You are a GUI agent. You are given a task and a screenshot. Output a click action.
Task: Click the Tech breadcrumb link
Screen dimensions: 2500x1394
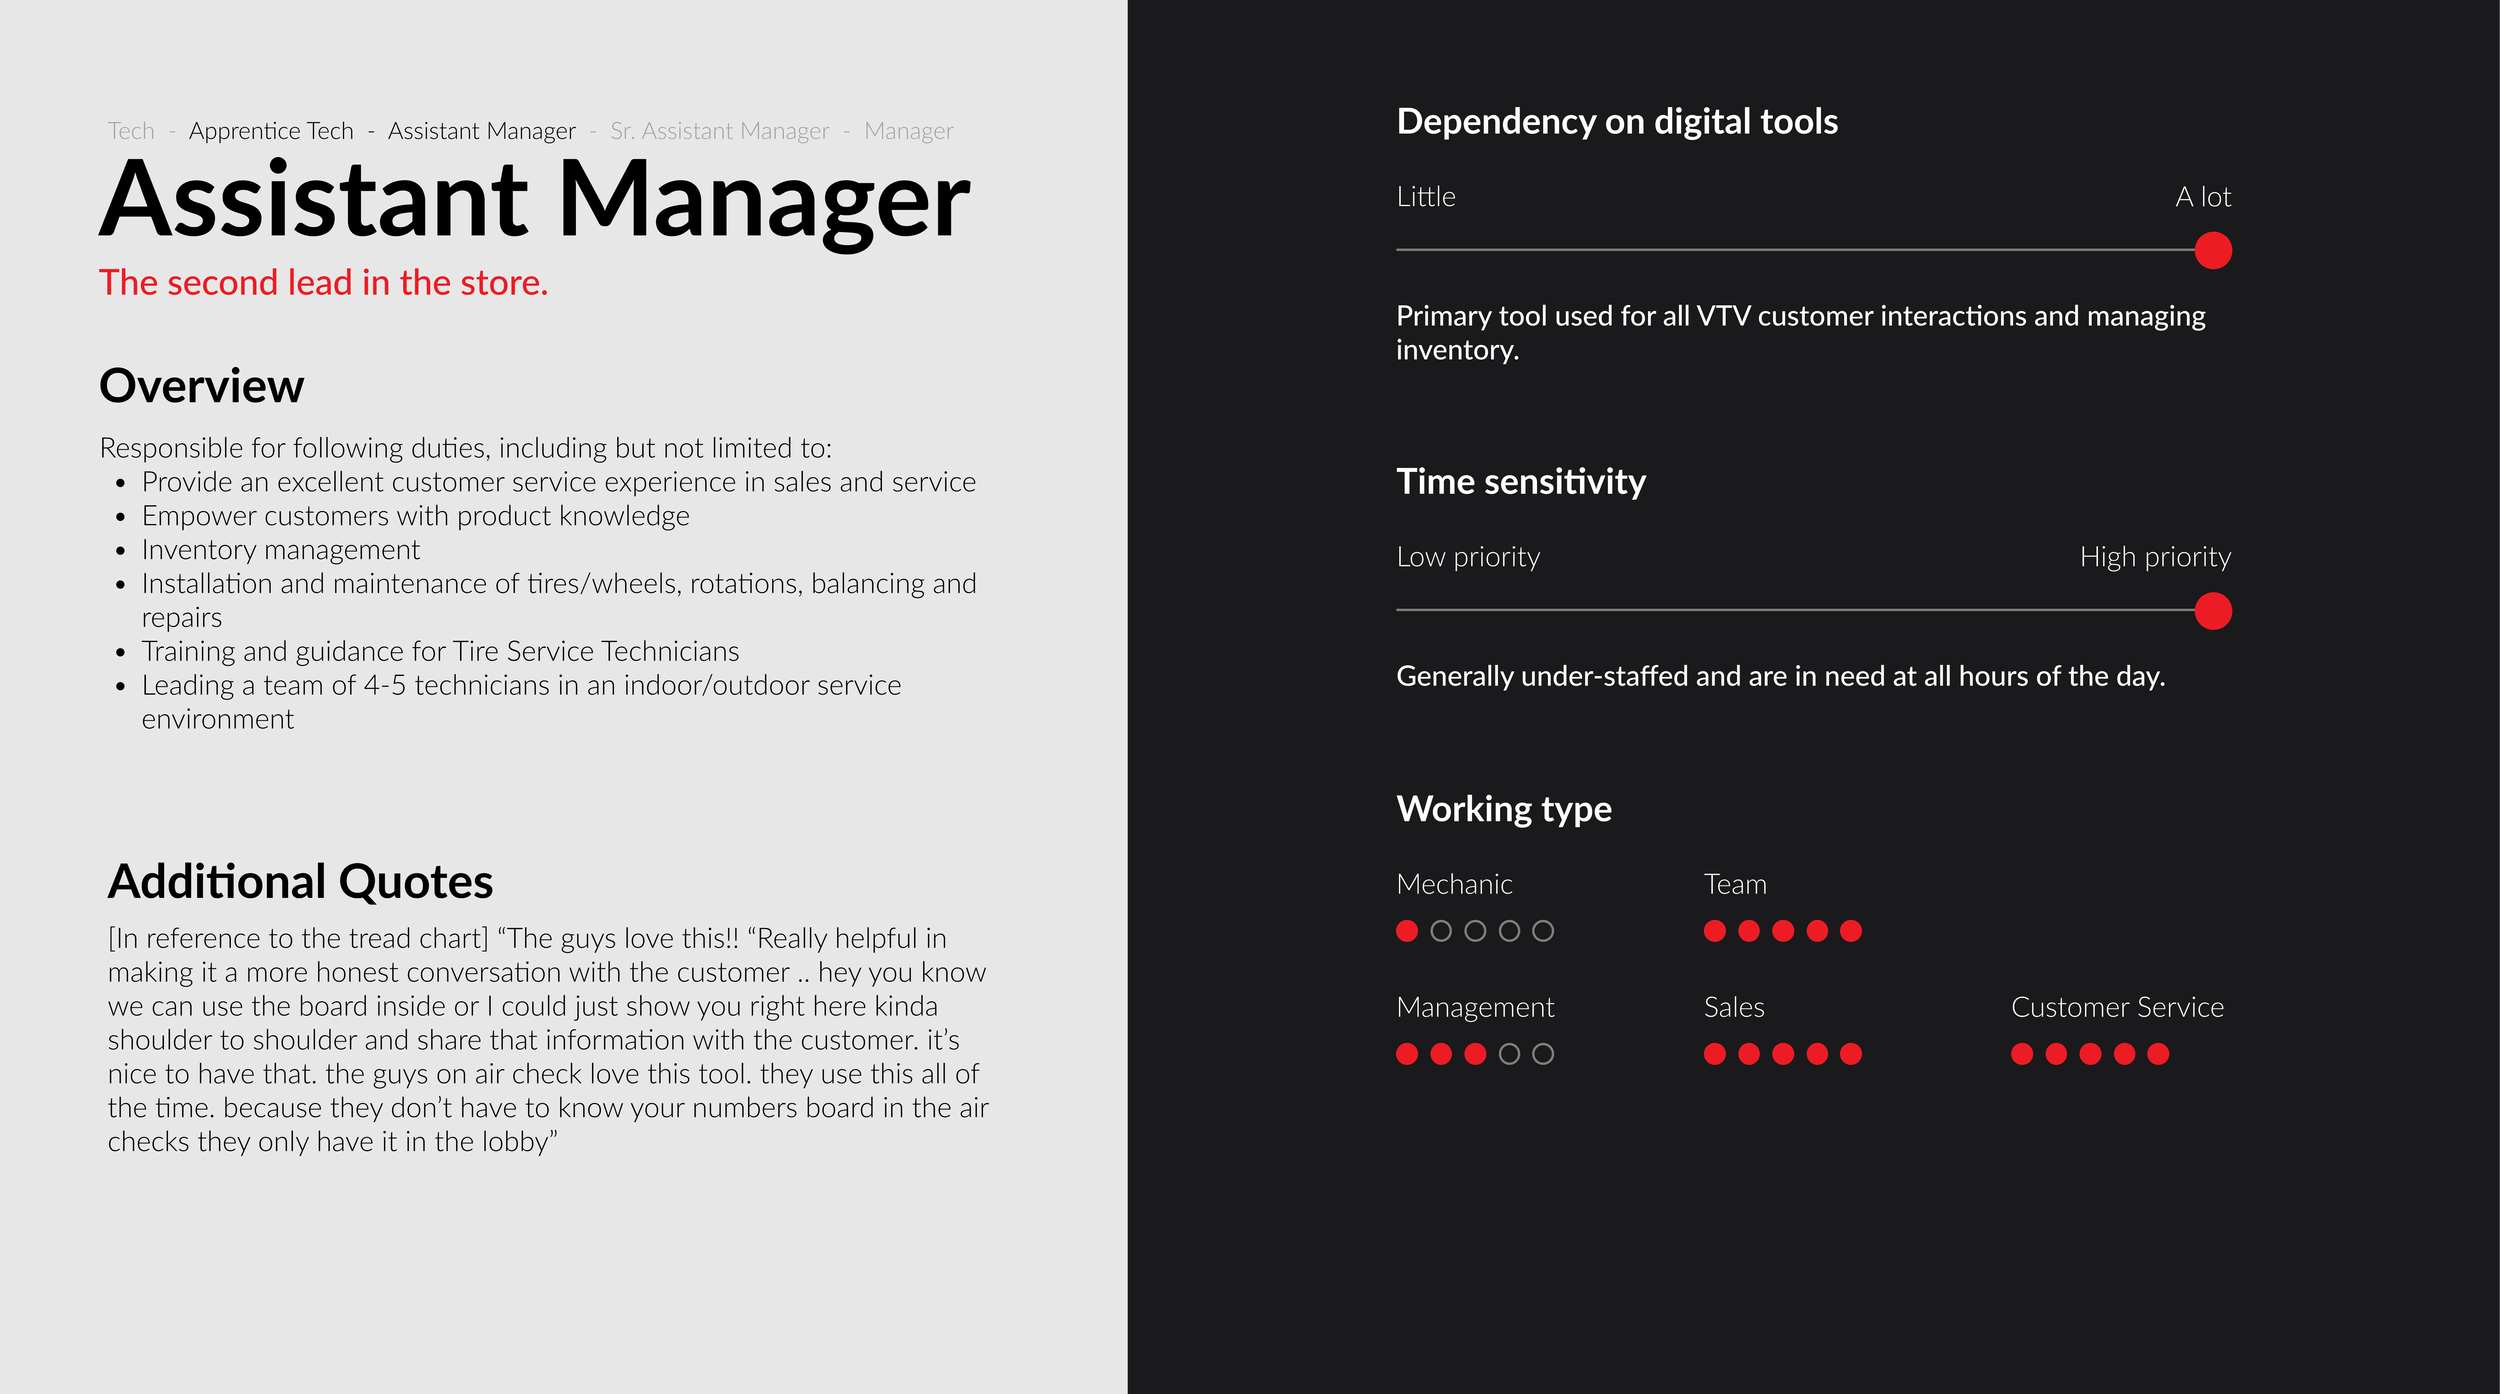(131, 131)
